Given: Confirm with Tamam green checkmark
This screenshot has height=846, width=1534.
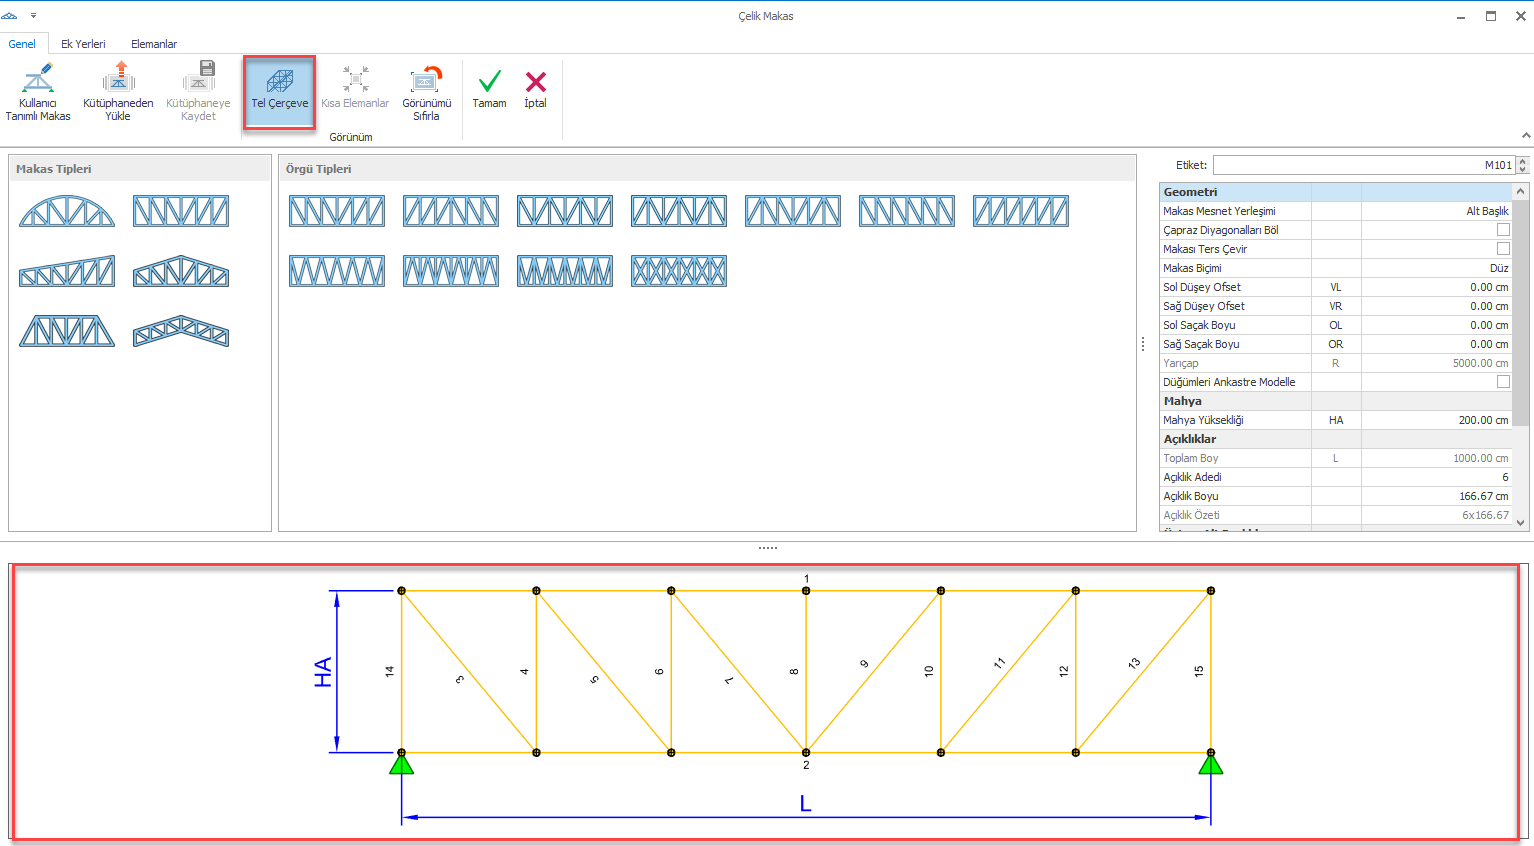Looking at the screenshot, I should point(490,90).
